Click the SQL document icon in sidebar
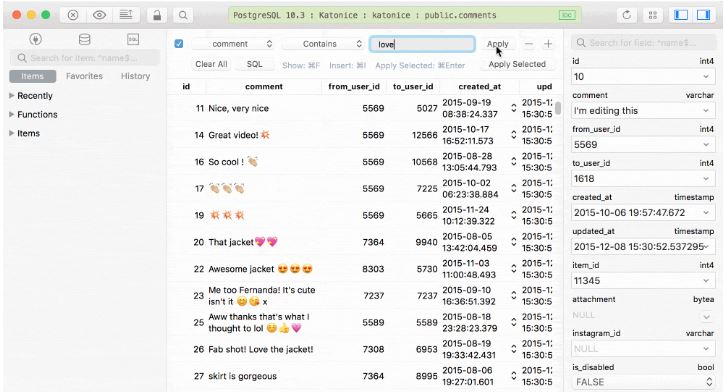 click(133, 39)
